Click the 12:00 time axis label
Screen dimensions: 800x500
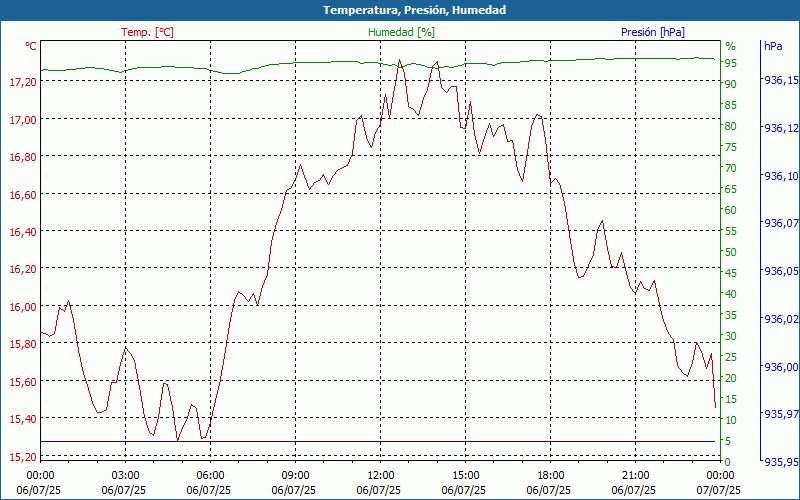click(380, 475)
